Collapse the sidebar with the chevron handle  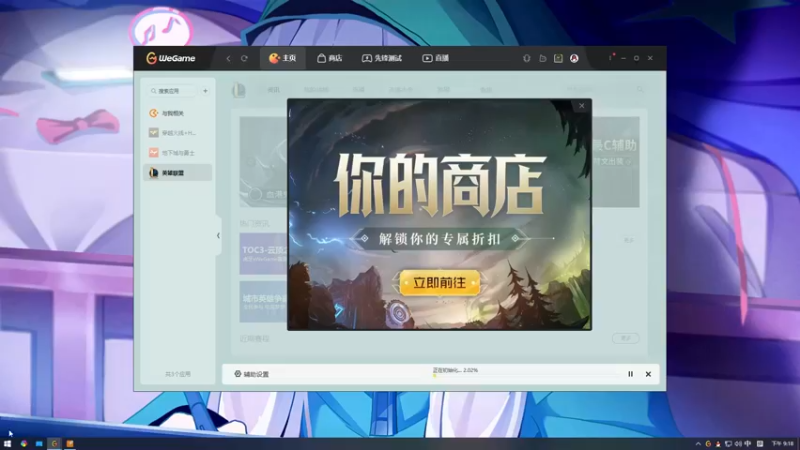point(218,236)
